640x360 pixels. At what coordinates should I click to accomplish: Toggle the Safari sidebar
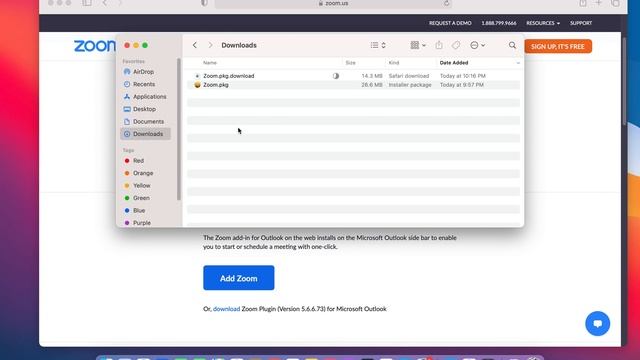87,3
